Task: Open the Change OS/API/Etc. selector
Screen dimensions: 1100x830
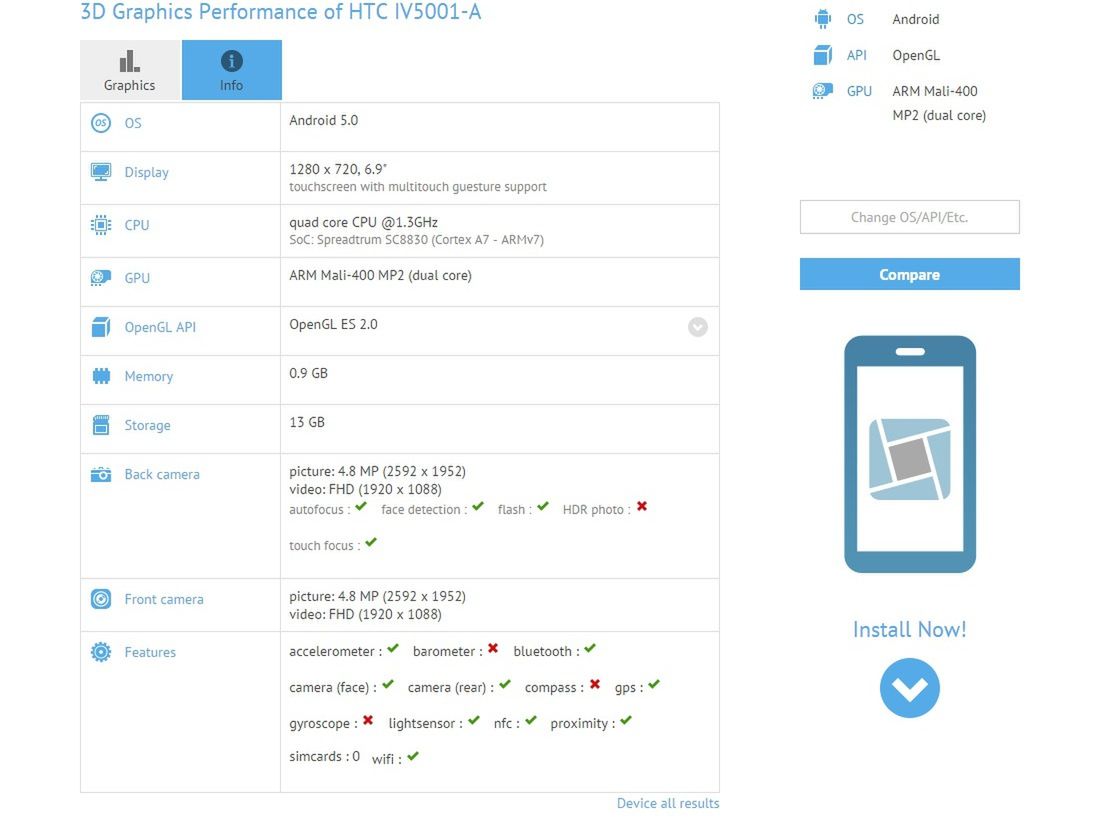Action: click(909, 217)
